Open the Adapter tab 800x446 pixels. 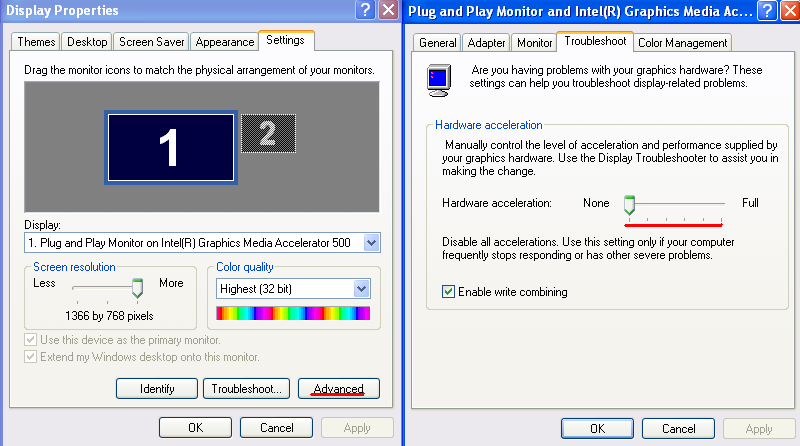pos(486,43)
